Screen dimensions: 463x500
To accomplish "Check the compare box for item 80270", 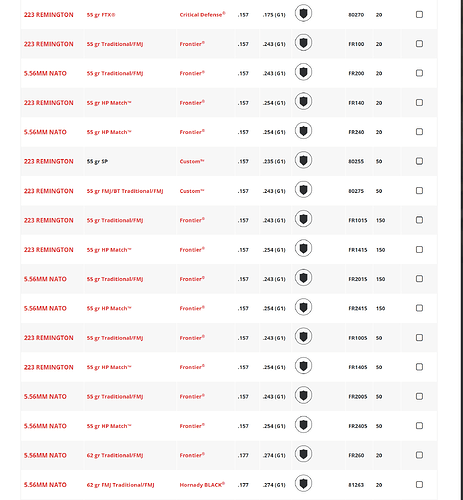I will [419, 14].
